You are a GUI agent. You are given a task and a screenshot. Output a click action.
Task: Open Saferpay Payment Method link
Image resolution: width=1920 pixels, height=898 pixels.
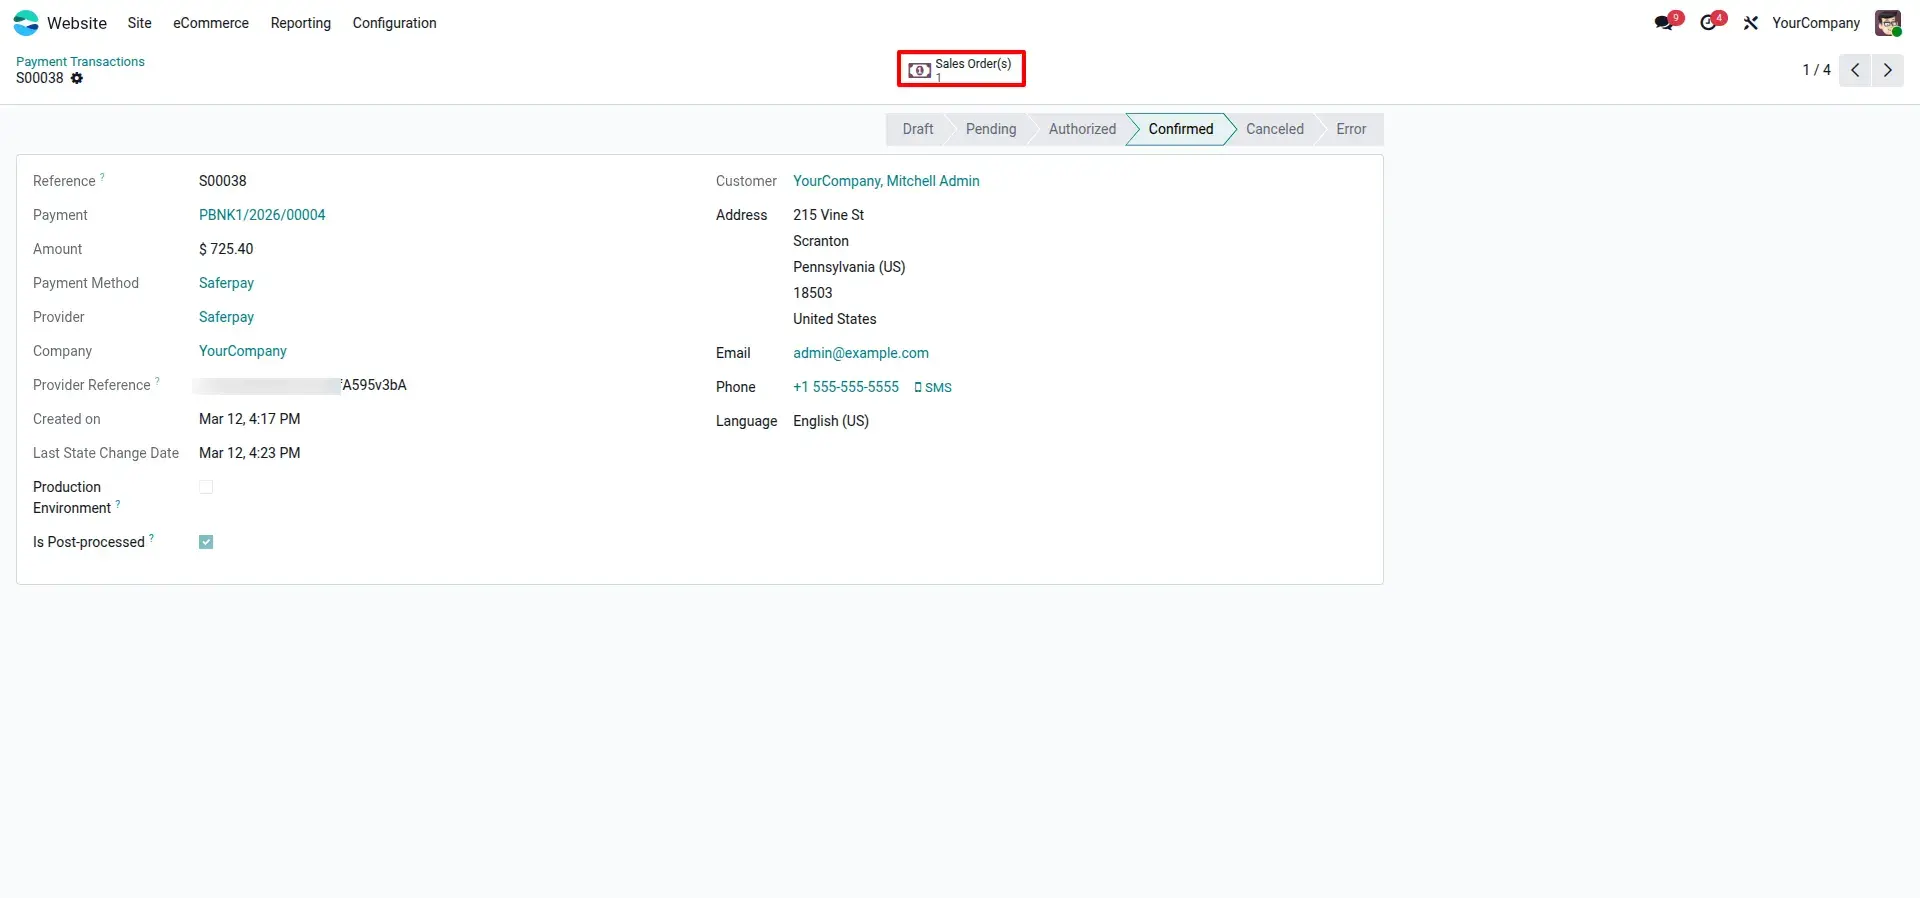point(226,283)
